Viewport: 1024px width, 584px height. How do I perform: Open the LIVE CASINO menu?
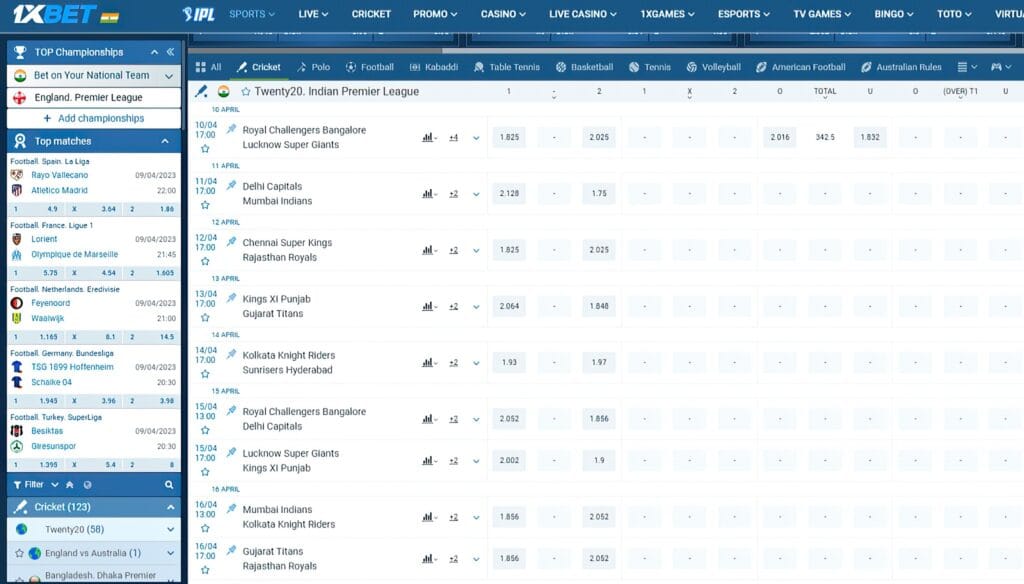(578, 14)
